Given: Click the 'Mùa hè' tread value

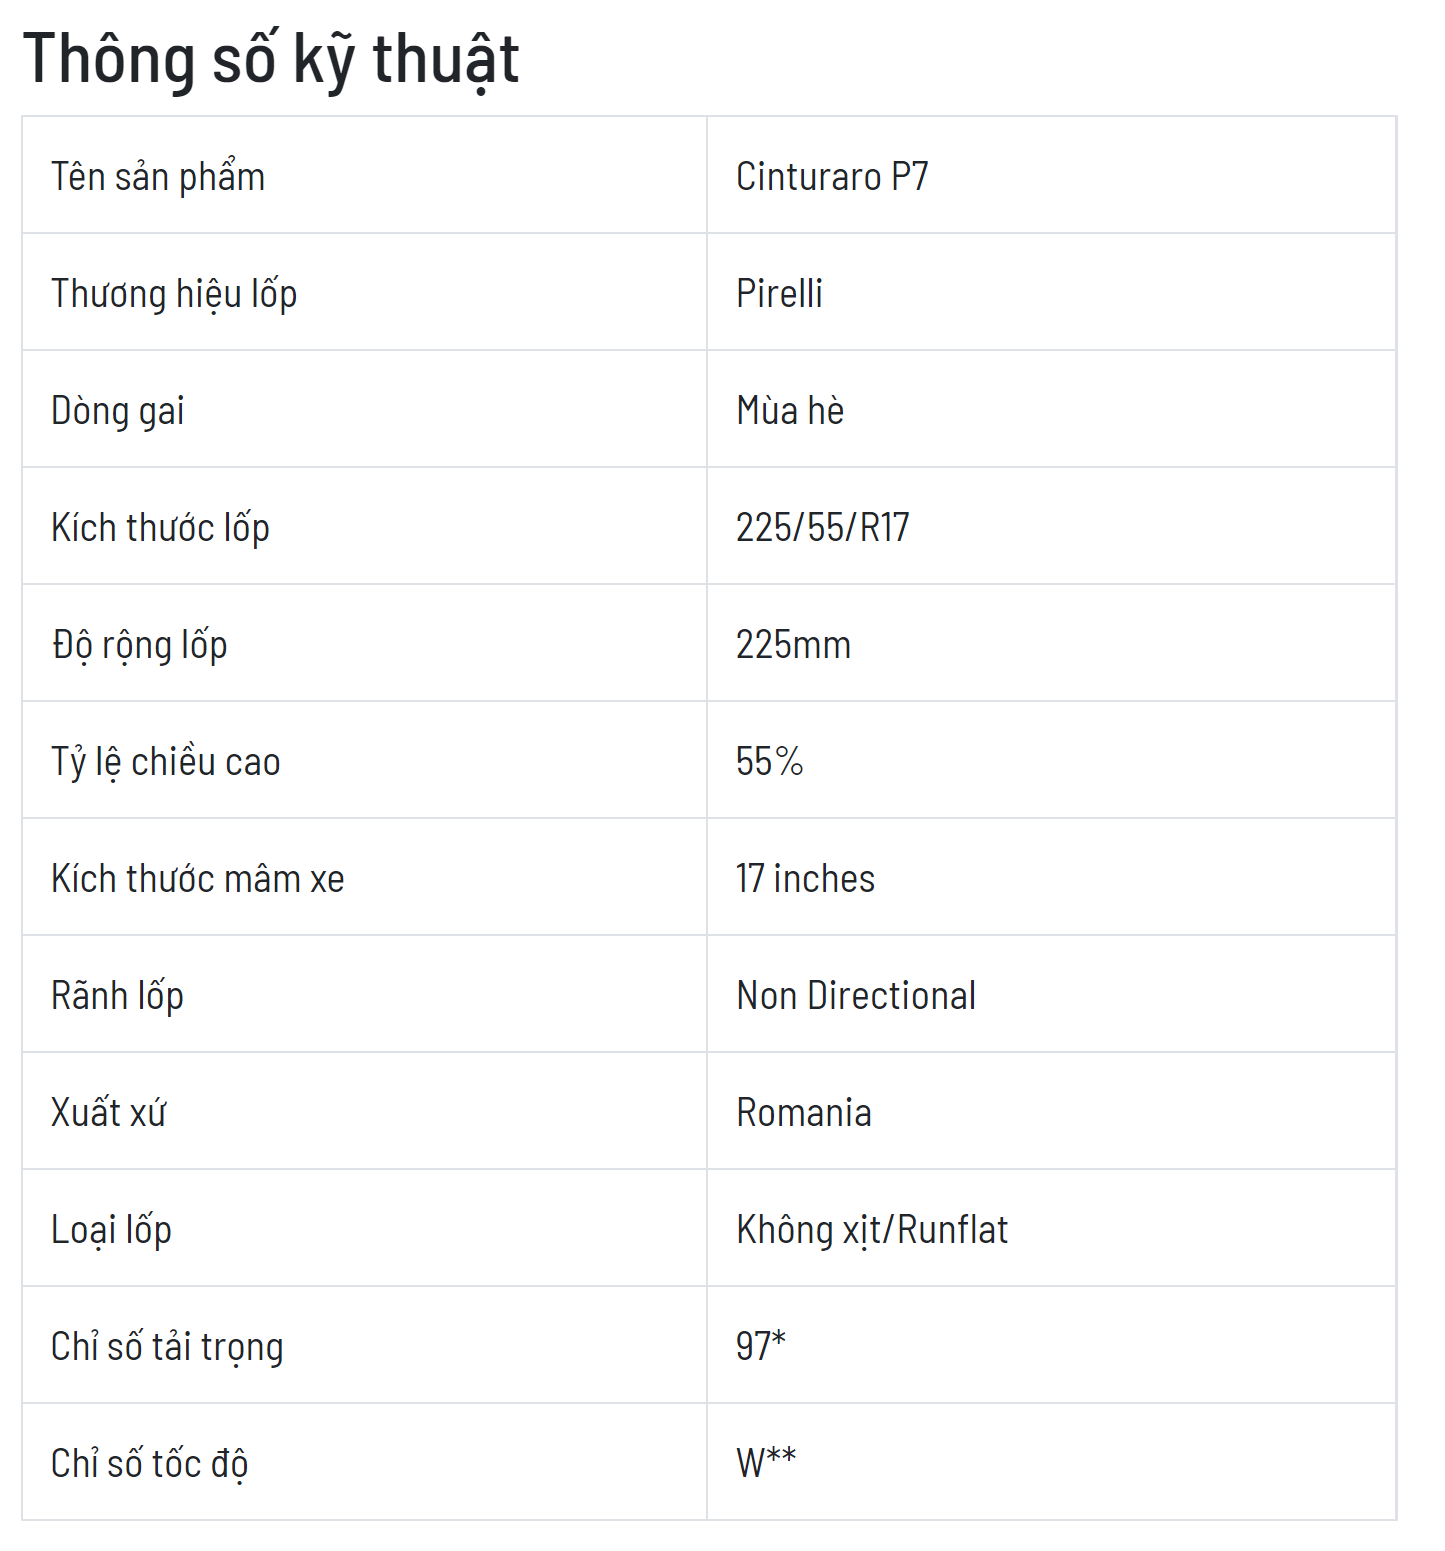Looking at the screenshot, I should (x=790, y=410).
